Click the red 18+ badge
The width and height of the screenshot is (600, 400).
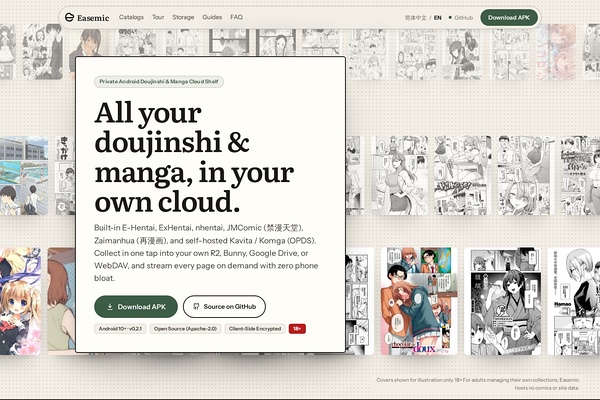point(297,329)
